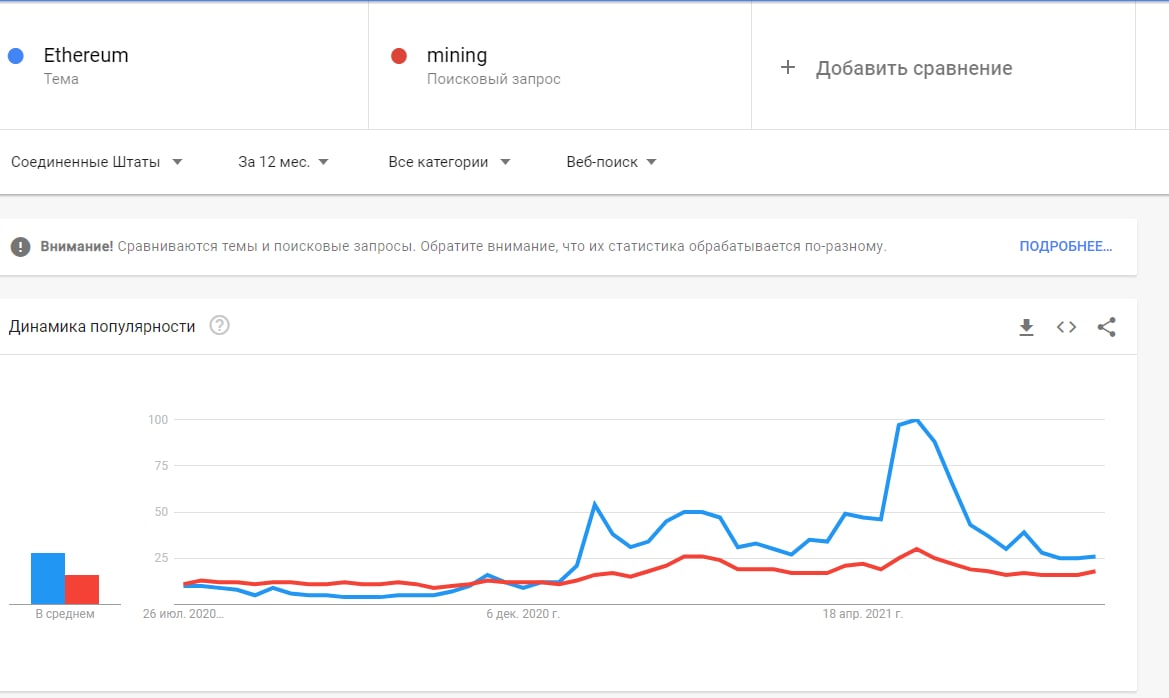Image resolution: width=1169 pixels, height=698 pixels.
Task: Open the Веб-поиск search type dropdown
Action: coord(611,162)
